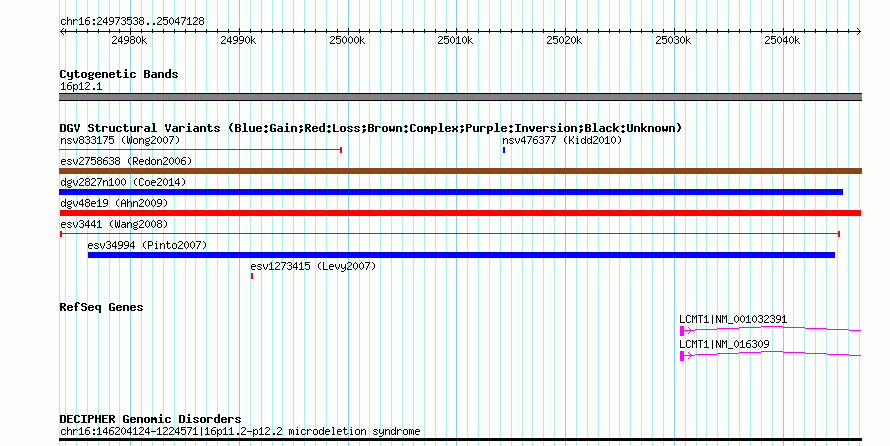Click the DECIPHER Genomic Disorders track title

click(150, 419)
